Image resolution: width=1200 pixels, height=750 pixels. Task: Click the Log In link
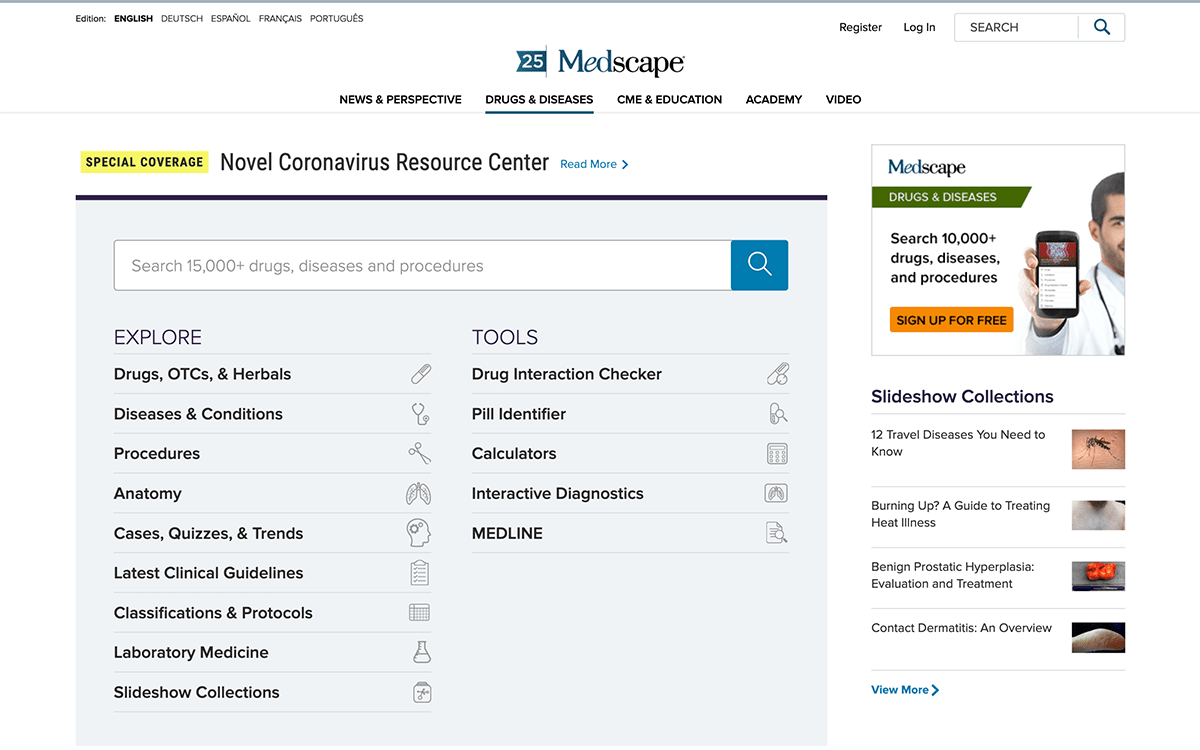coord(919,27)
